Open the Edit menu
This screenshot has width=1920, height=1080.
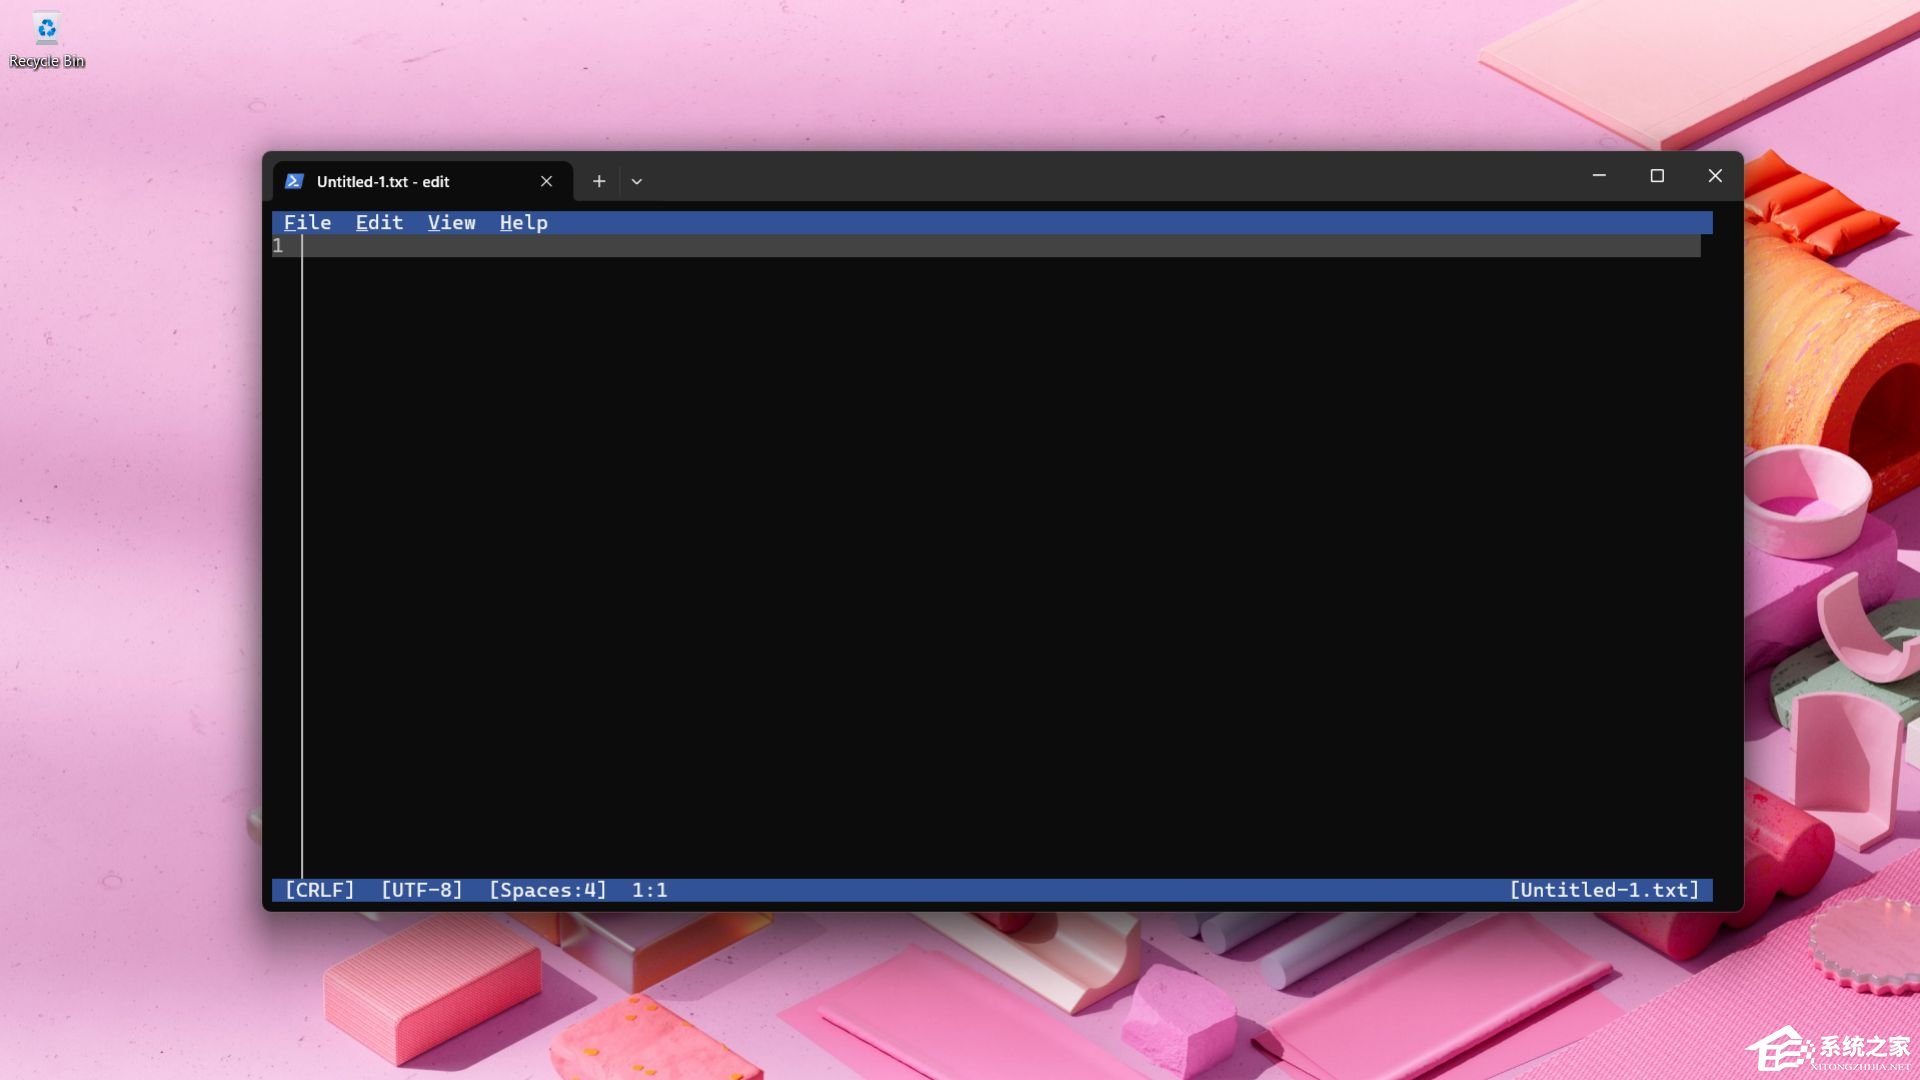pos(379,222)
